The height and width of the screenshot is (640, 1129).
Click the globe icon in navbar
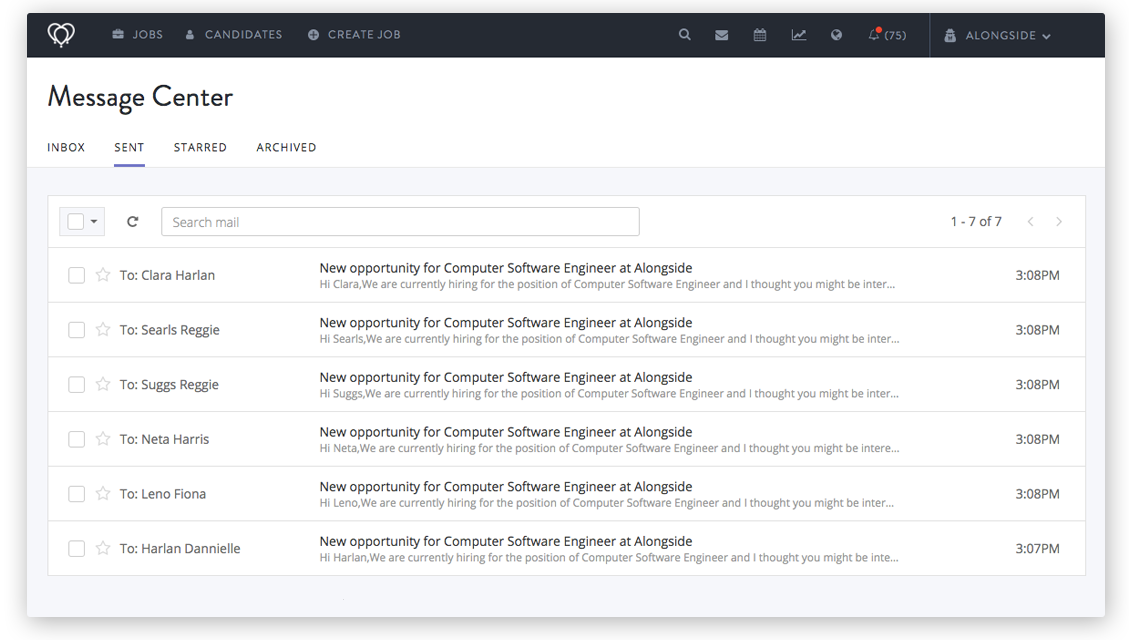click(x=836, y=35)
